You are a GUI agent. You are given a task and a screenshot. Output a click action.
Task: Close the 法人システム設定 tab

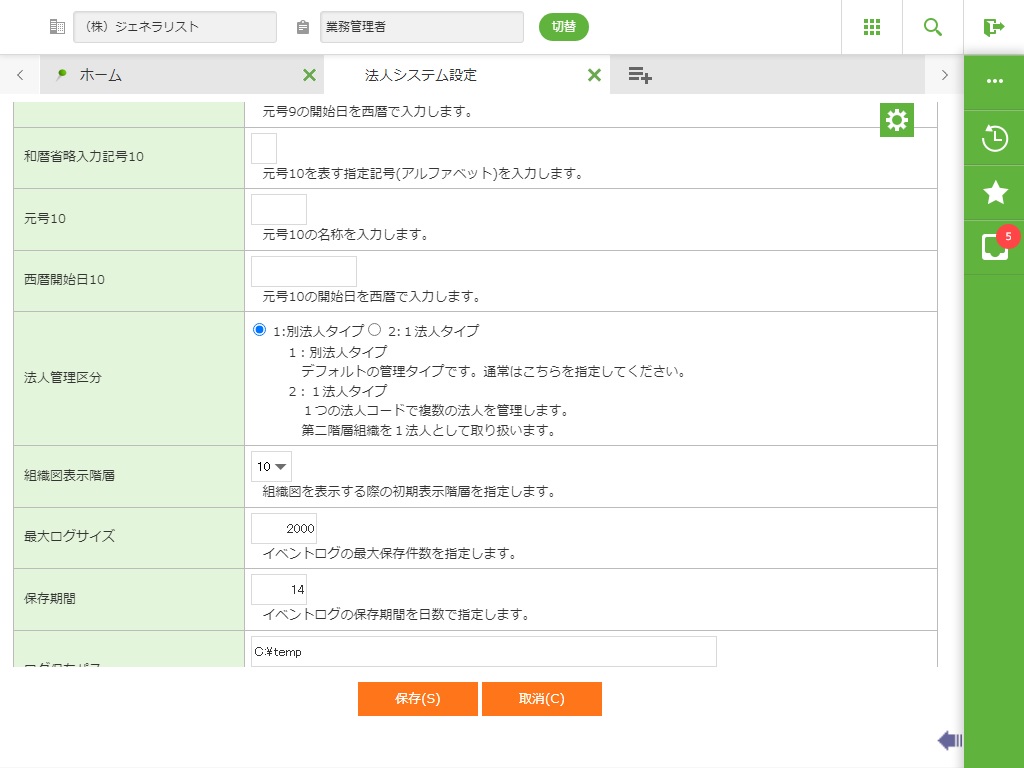[x=594, y=75]
